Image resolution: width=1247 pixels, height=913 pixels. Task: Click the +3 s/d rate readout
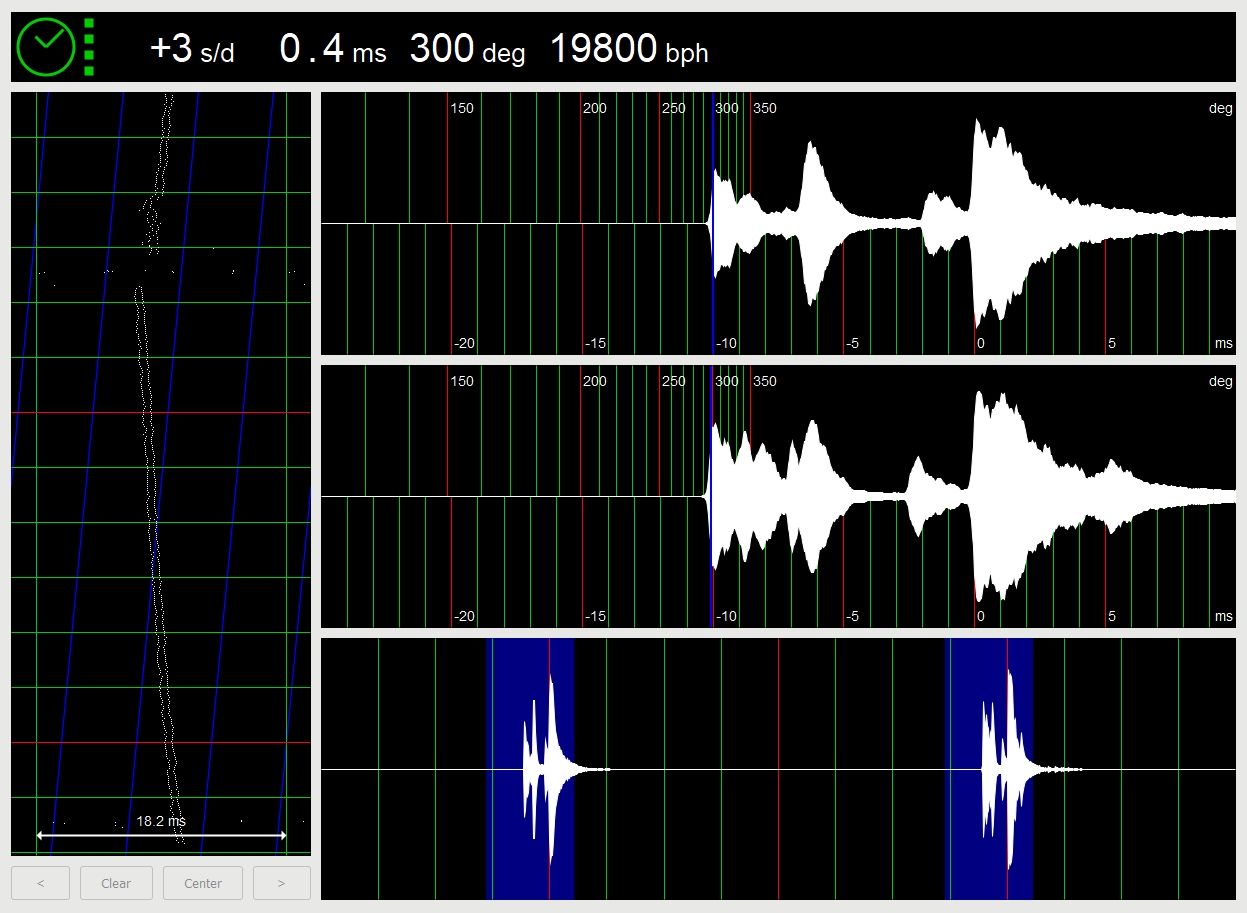(x=191, y=49)
